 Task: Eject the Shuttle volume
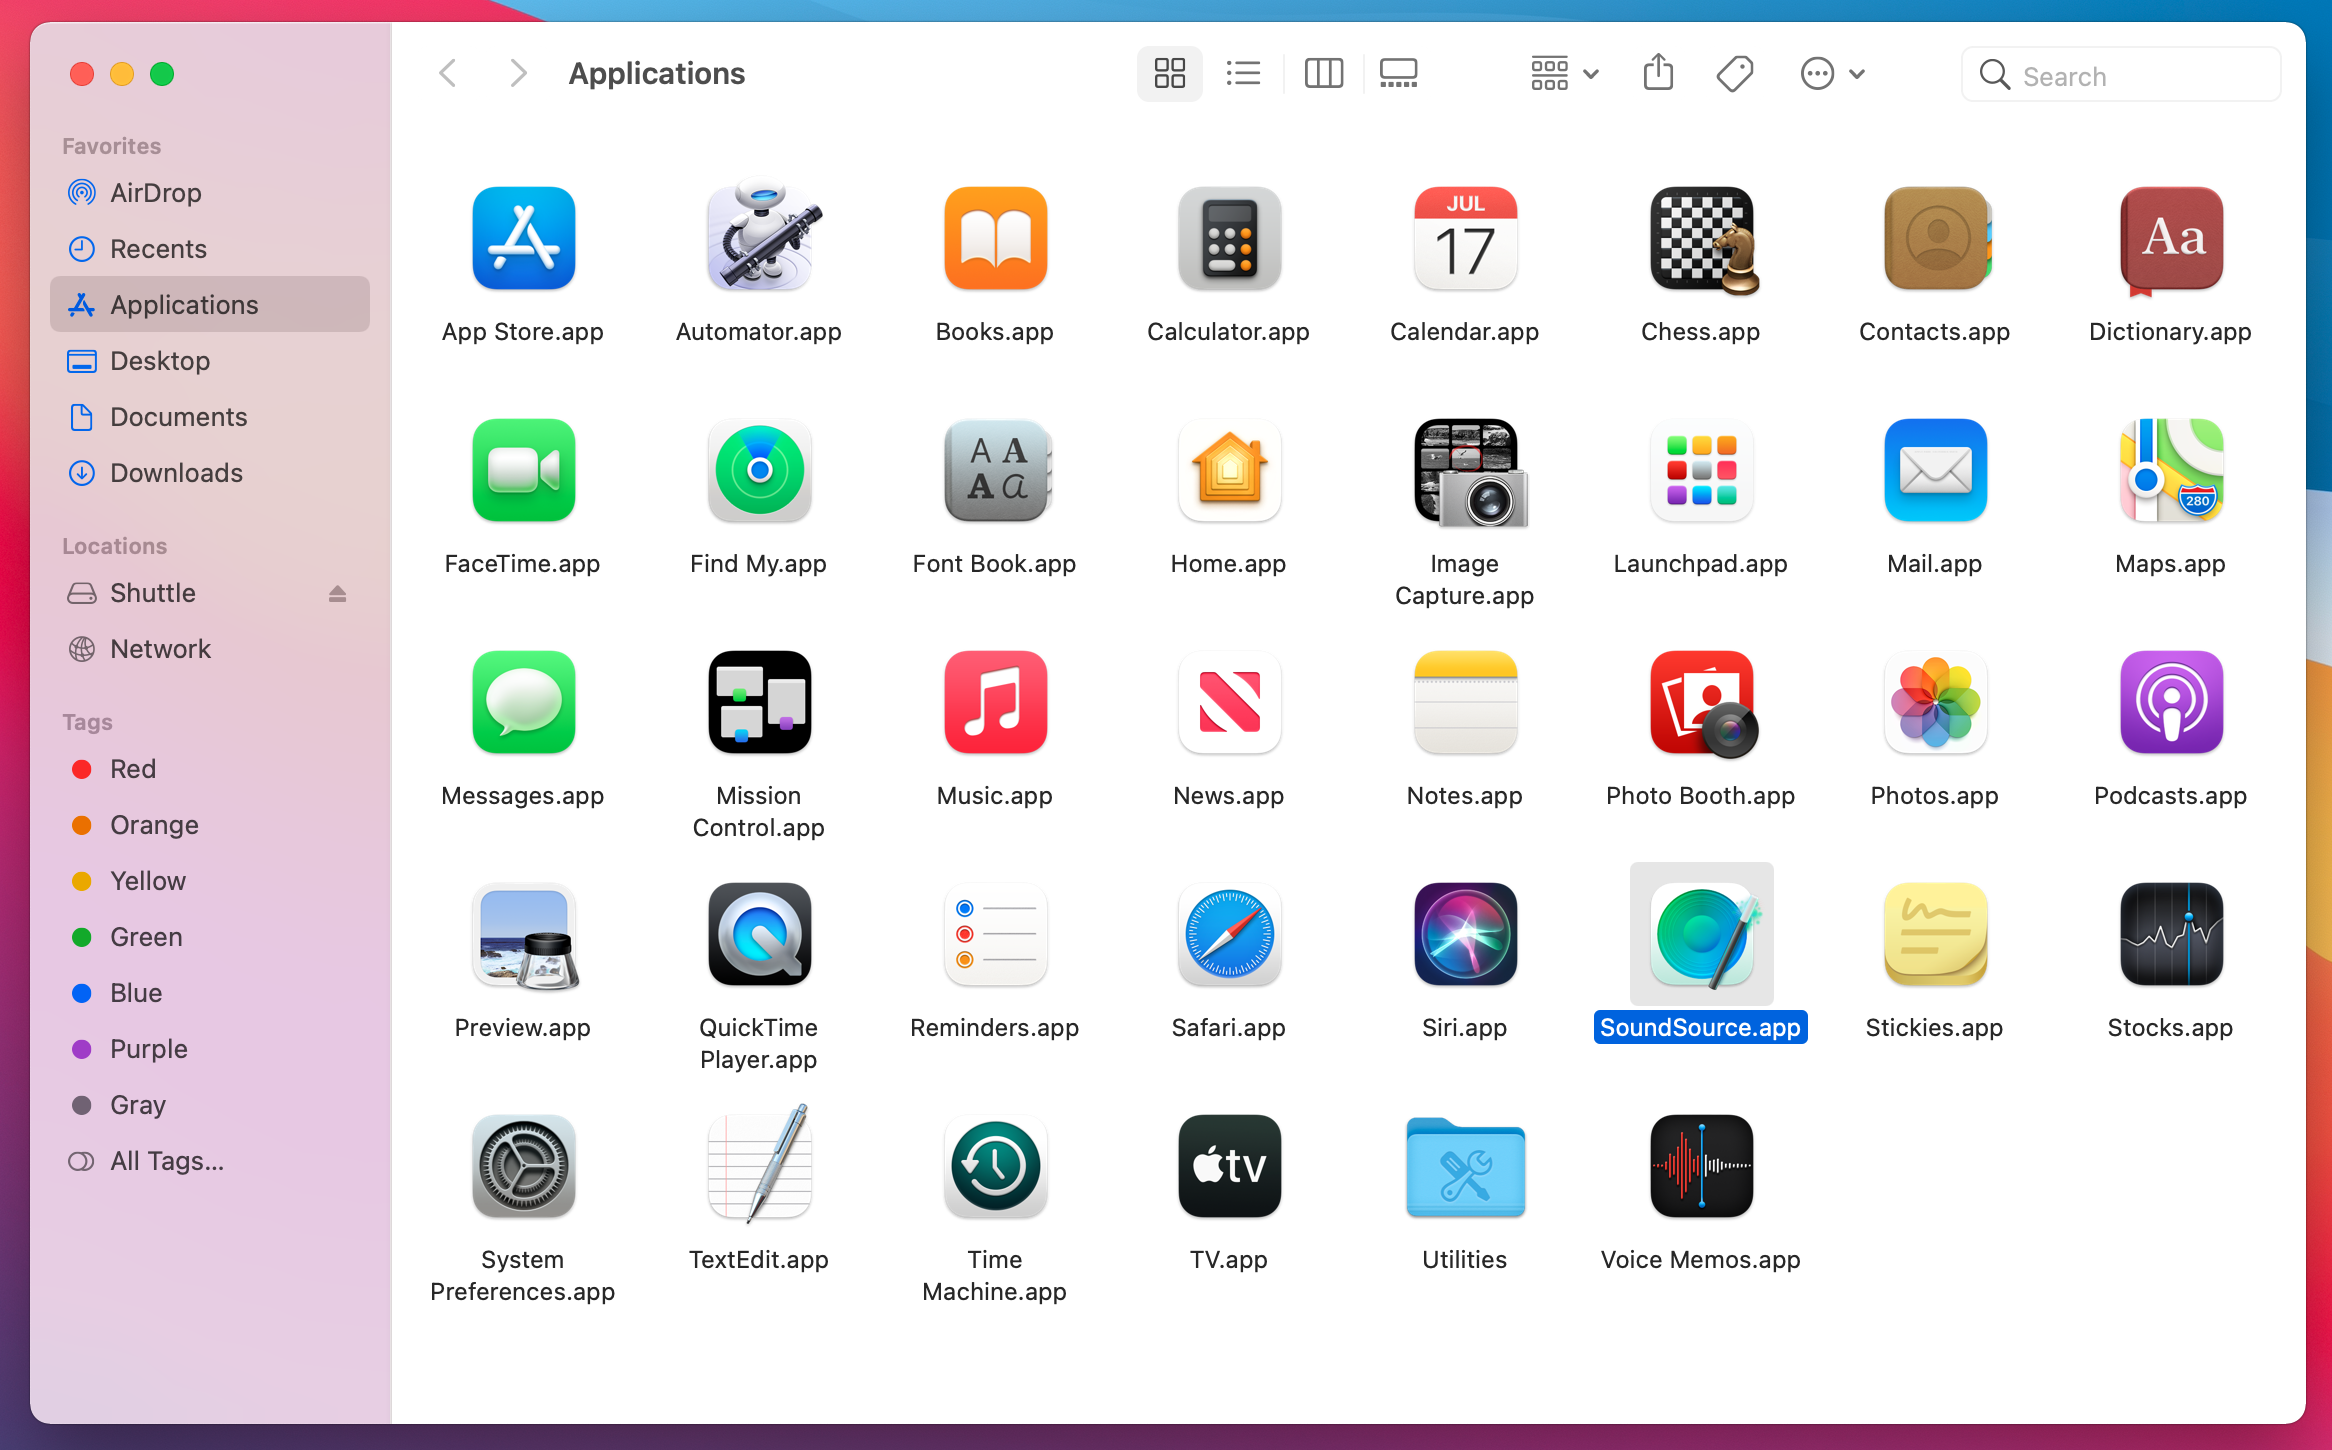click(337, 593)
